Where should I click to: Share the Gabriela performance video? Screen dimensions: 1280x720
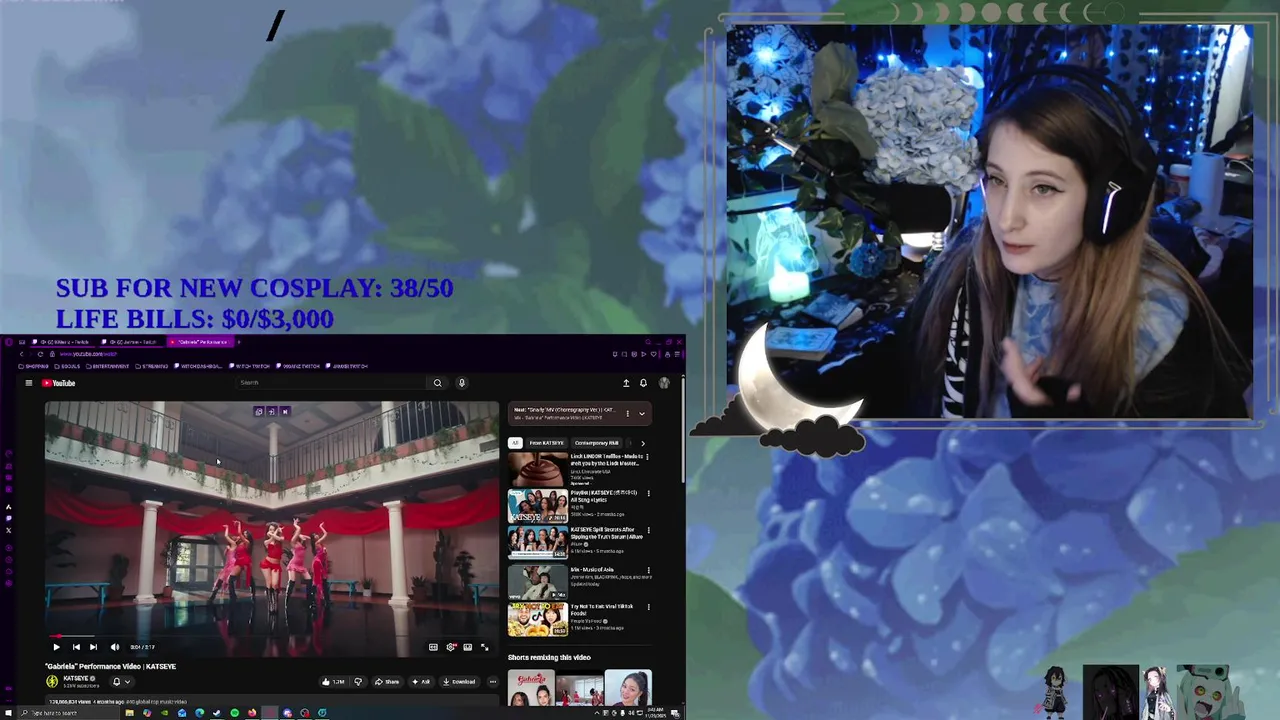(387, 682)
